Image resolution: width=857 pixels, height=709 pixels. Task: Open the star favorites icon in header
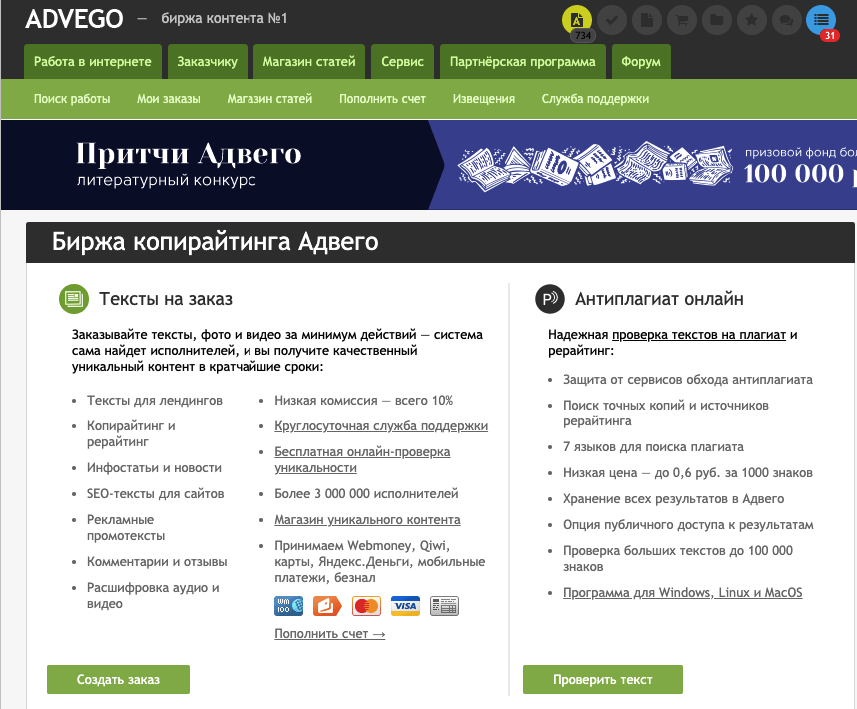click(x=752, y=20)
